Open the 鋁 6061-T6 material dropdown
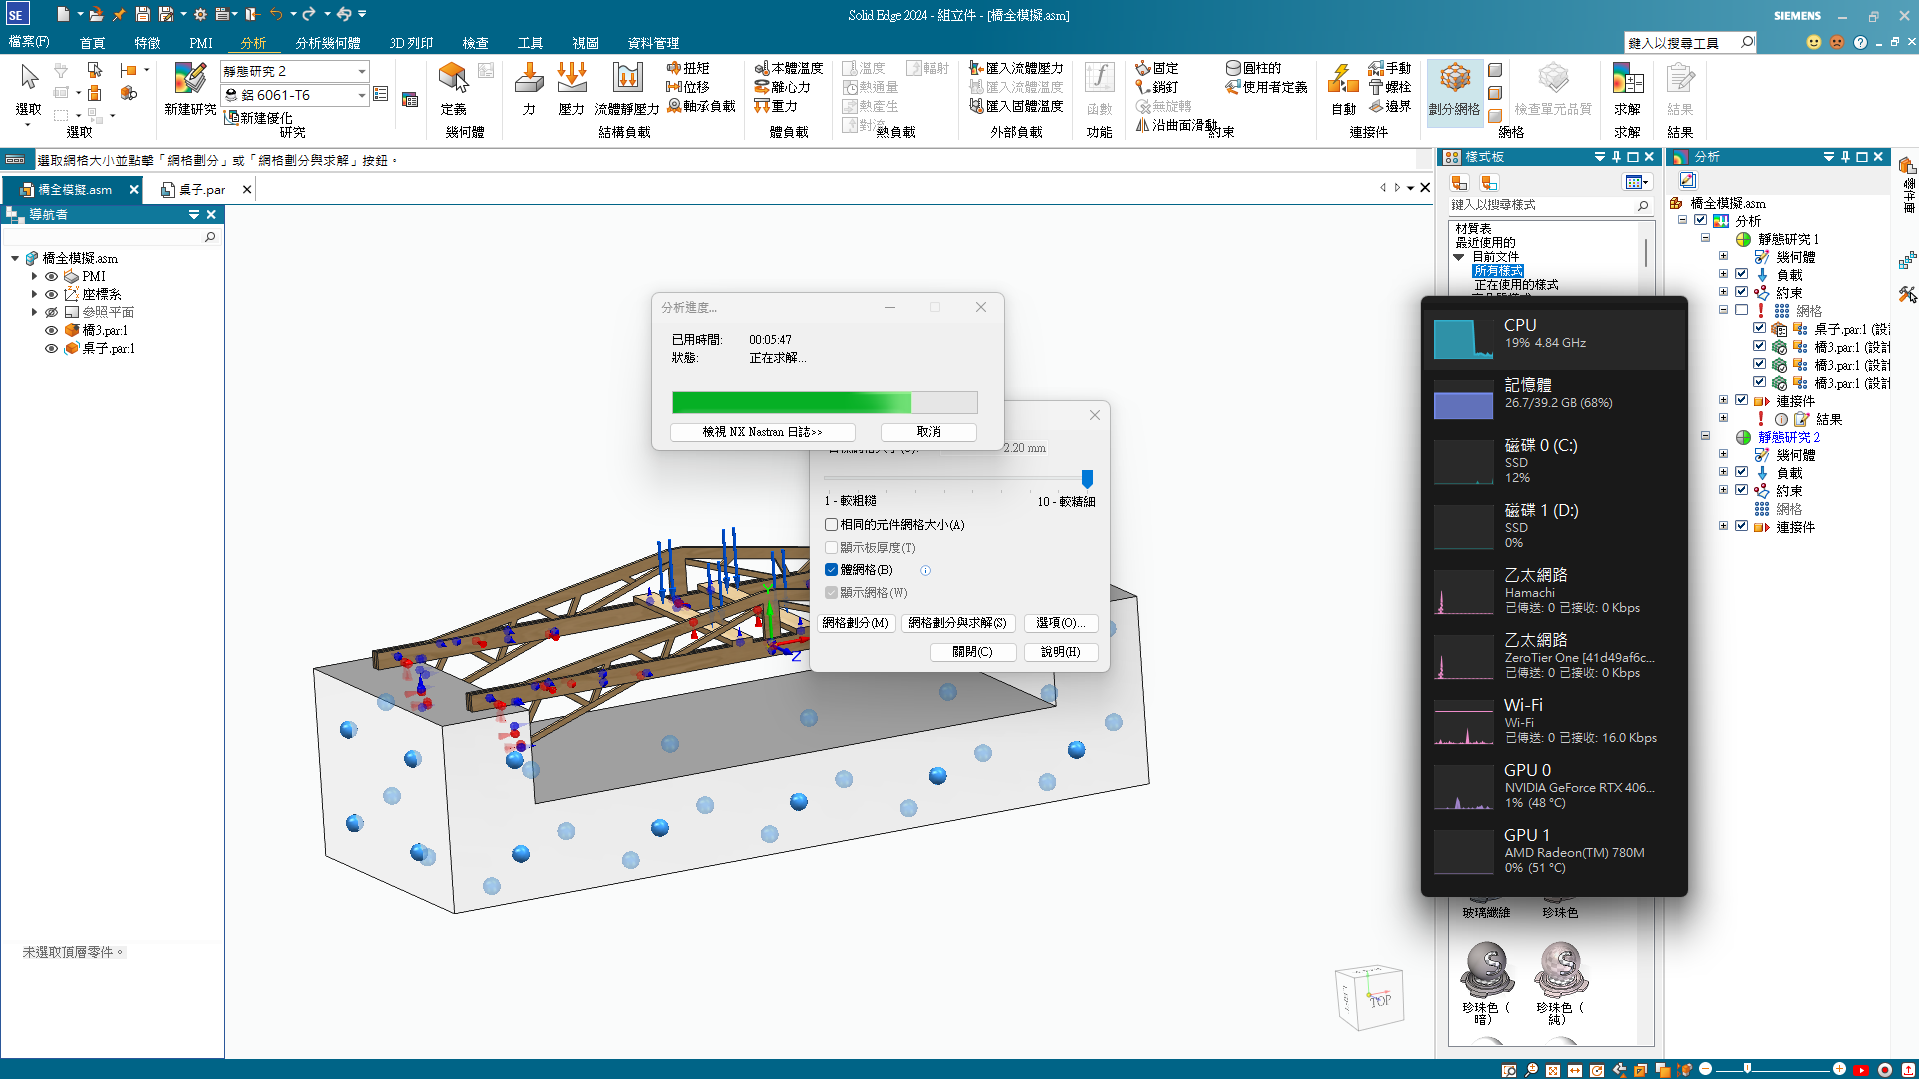The height and width of the screenshot is (1079, 1919). 361,95
